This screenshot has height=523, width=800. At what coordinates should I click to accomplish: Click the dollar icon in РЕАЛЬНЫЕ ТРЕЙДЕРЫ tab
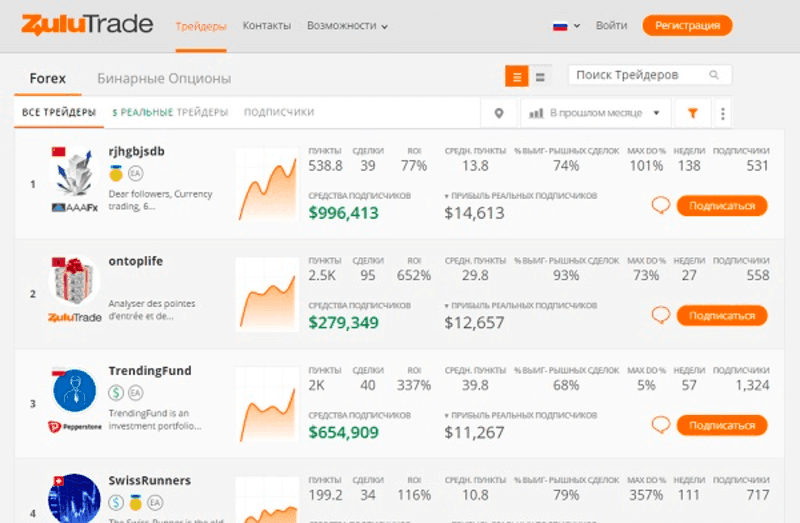115,112
